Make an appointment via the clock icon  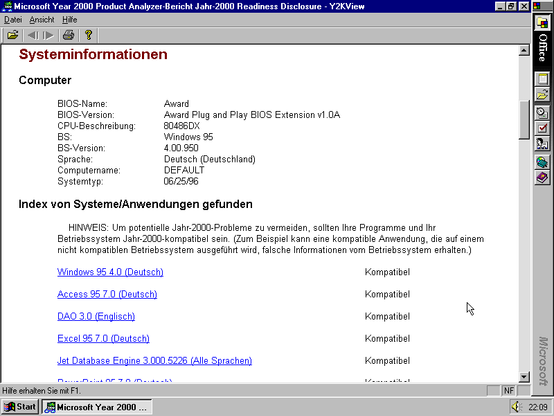click(x=542, y=113)
